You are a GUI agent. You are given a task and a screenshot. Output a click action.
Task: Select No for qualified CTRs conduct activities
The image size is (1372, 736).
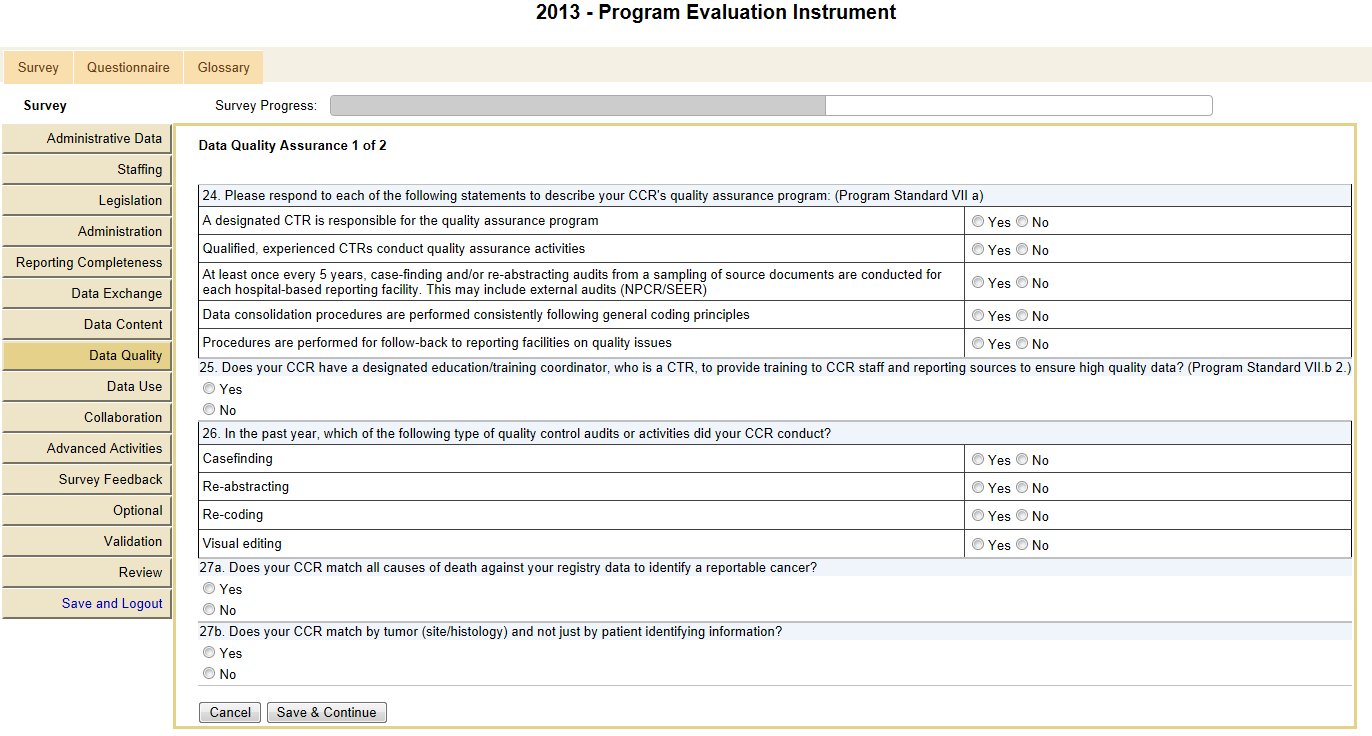click(x=1022, y=250)
